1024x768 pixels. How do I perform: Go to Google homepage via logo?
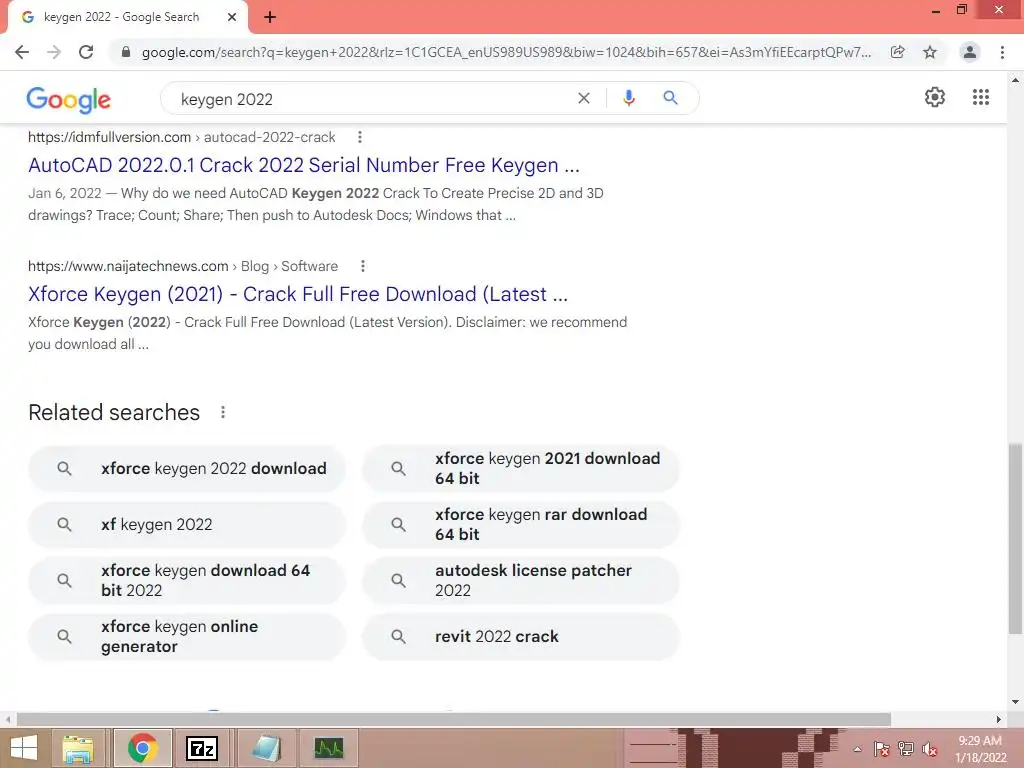[69, 99]
